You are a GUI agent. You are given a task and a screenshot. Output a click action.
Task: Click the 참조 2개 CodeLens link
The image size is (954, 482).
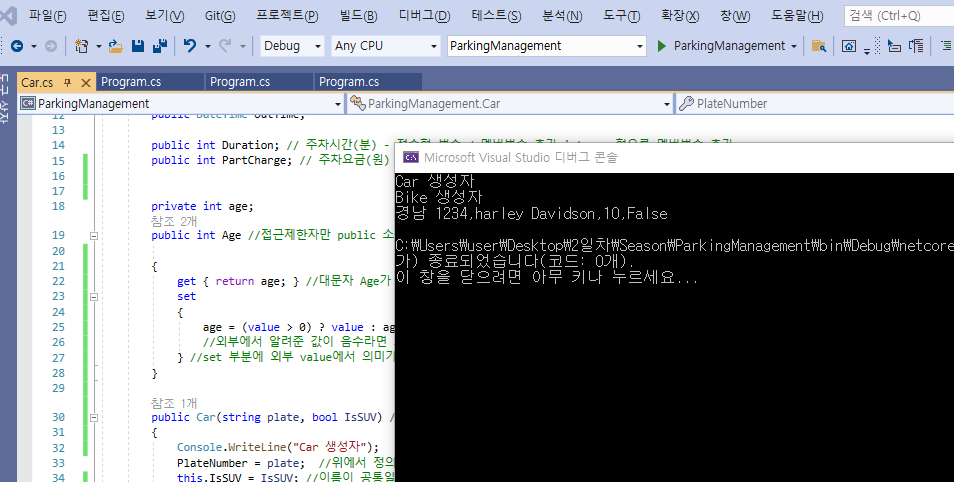point(174,221)
